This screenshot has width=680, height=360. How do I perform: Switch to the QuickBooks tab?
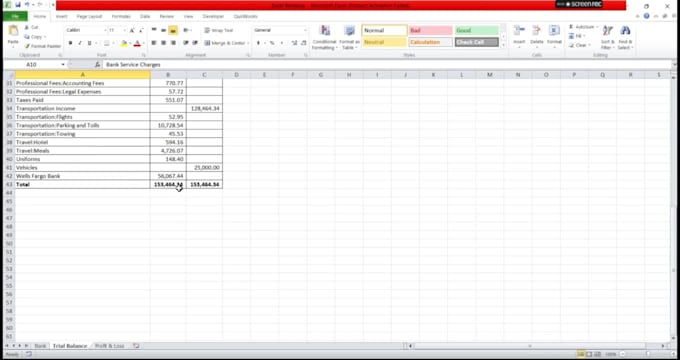tap(245, 16)
